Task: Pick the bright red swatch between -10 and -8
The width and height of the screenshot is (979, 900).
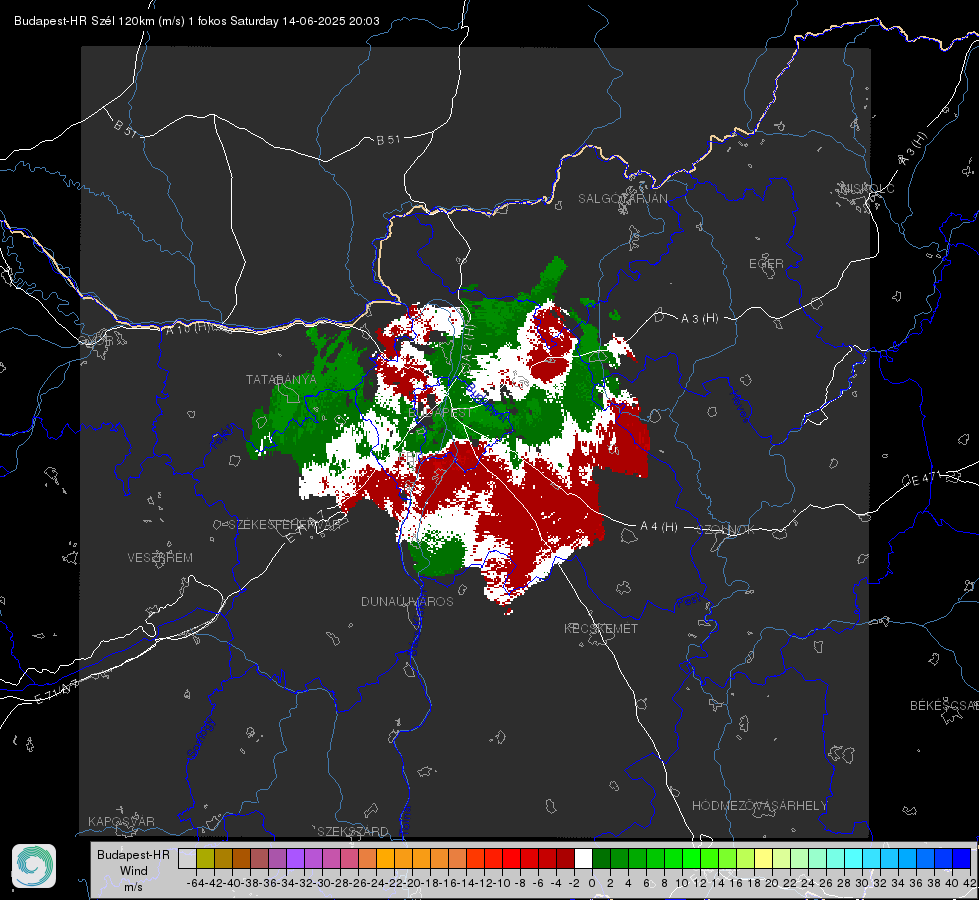Action: tap(511, 858)
